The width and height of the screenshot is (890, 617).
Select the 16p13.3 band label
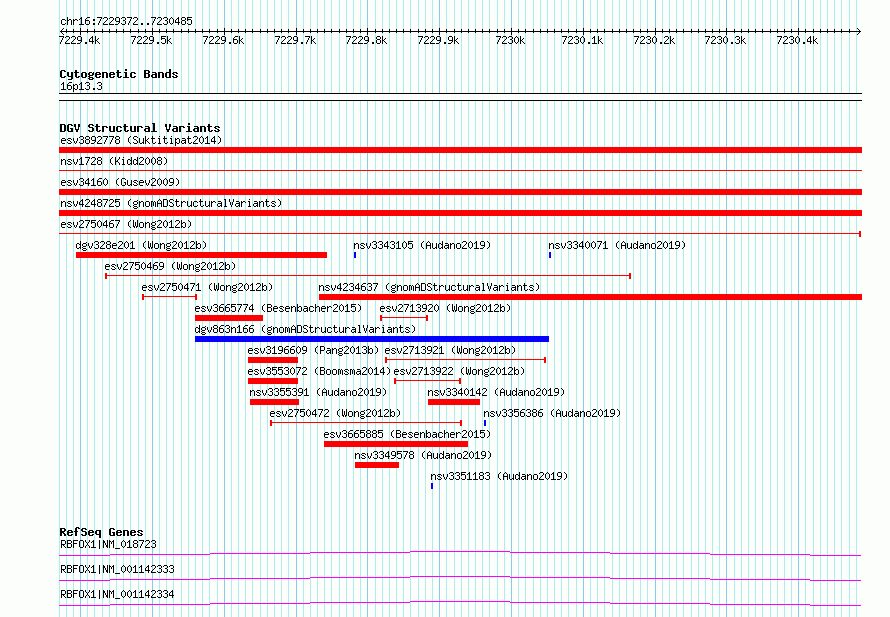click(x=81, y=86)
